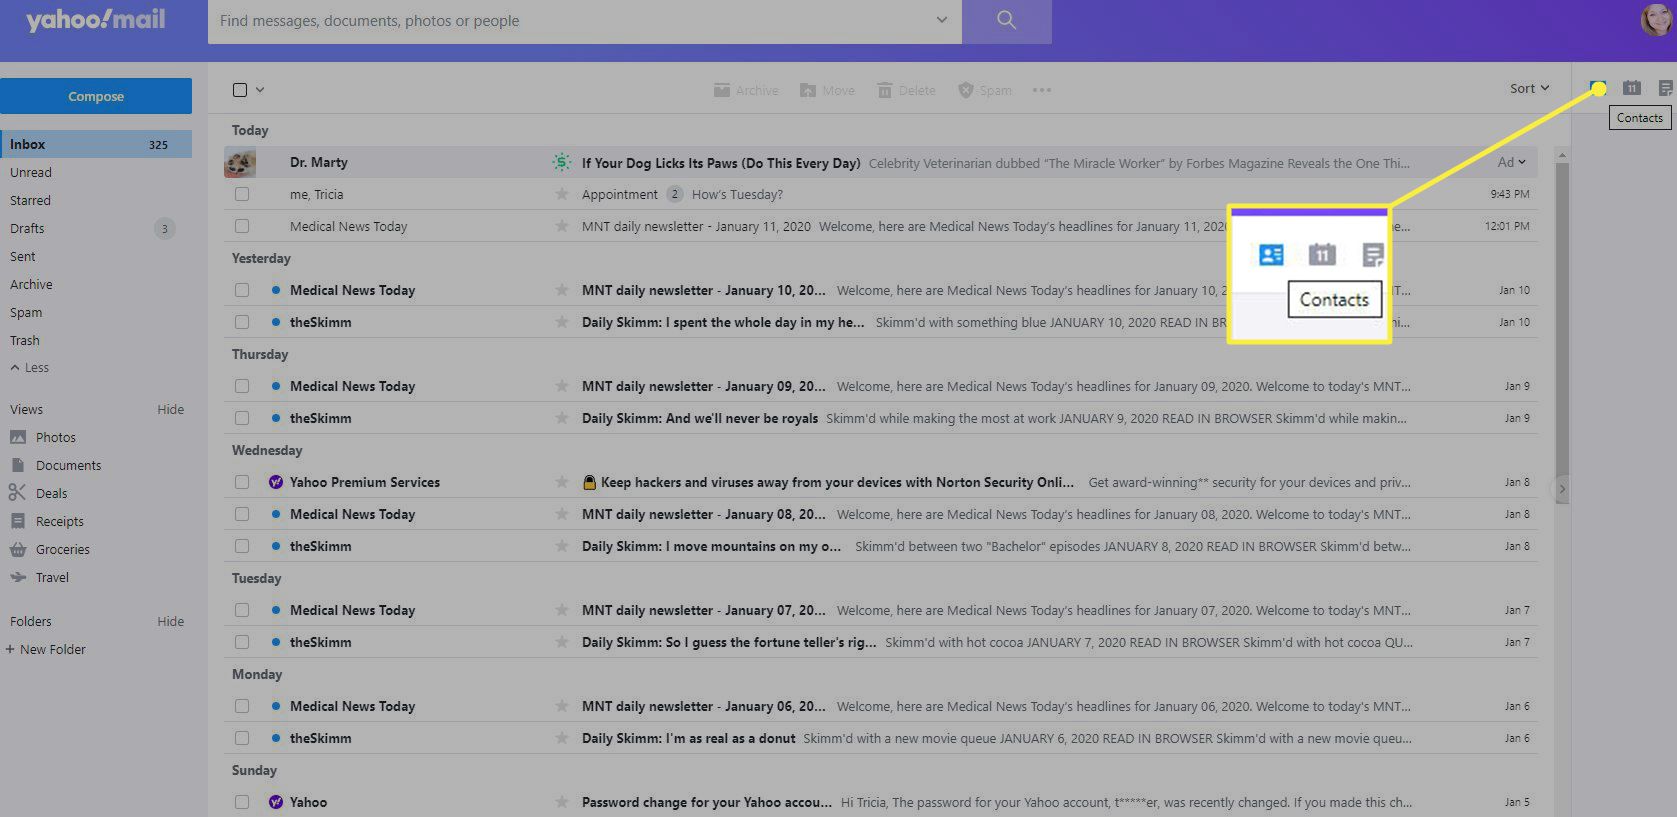The image size is (1677, 817).
Task: Expand the right side panel arrow
Action: pos(1562,489)
